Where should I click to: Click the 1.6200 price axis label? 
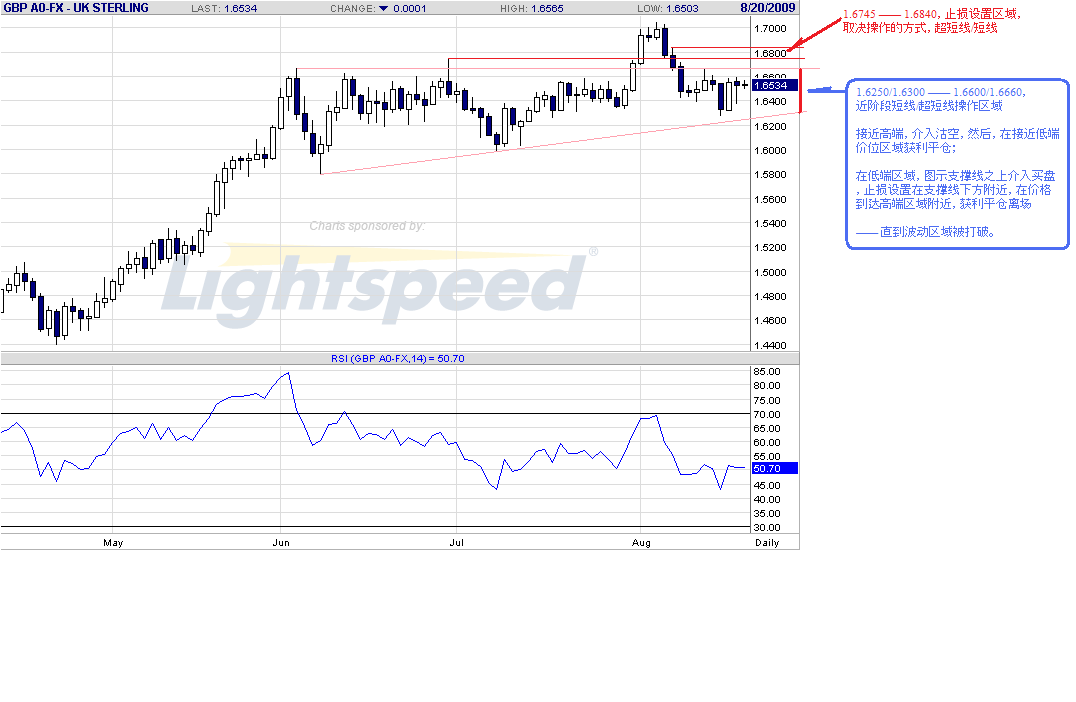(x=770, y=126)
